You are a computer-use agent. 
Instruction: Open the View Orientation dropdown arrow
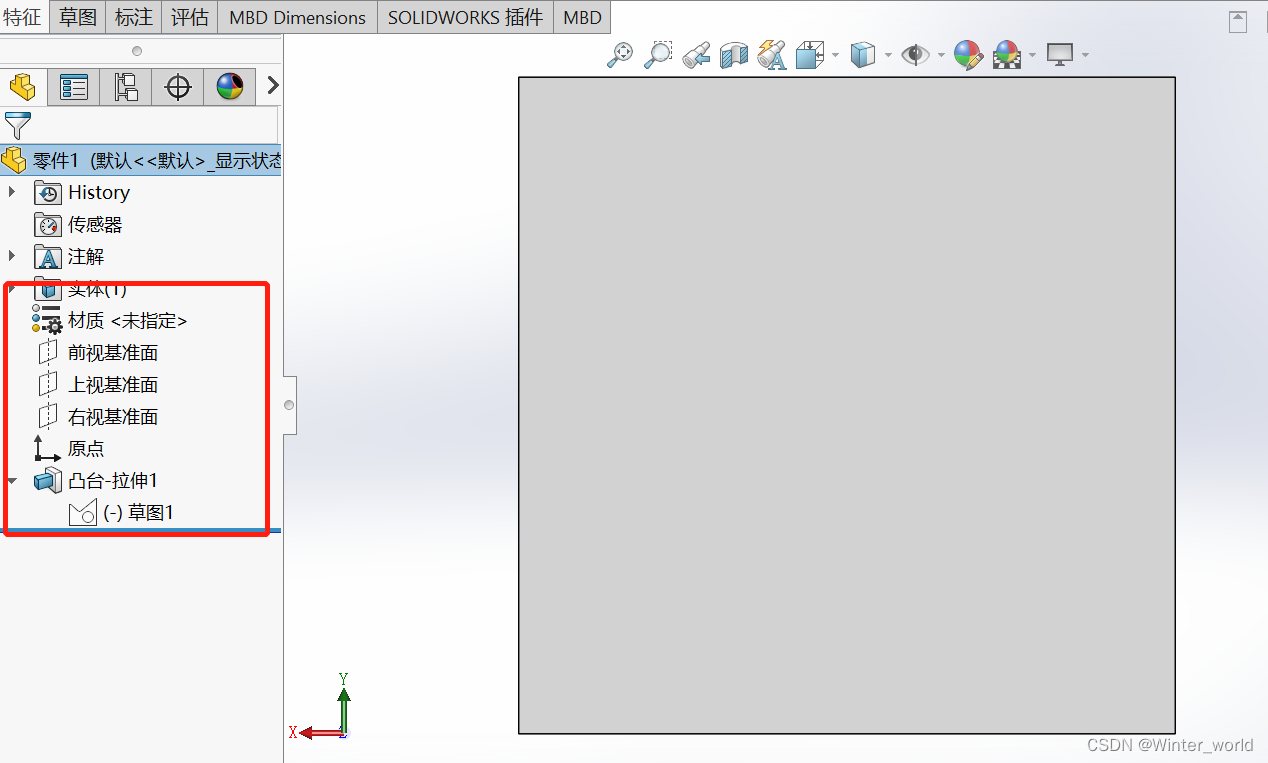pos(835,55)
